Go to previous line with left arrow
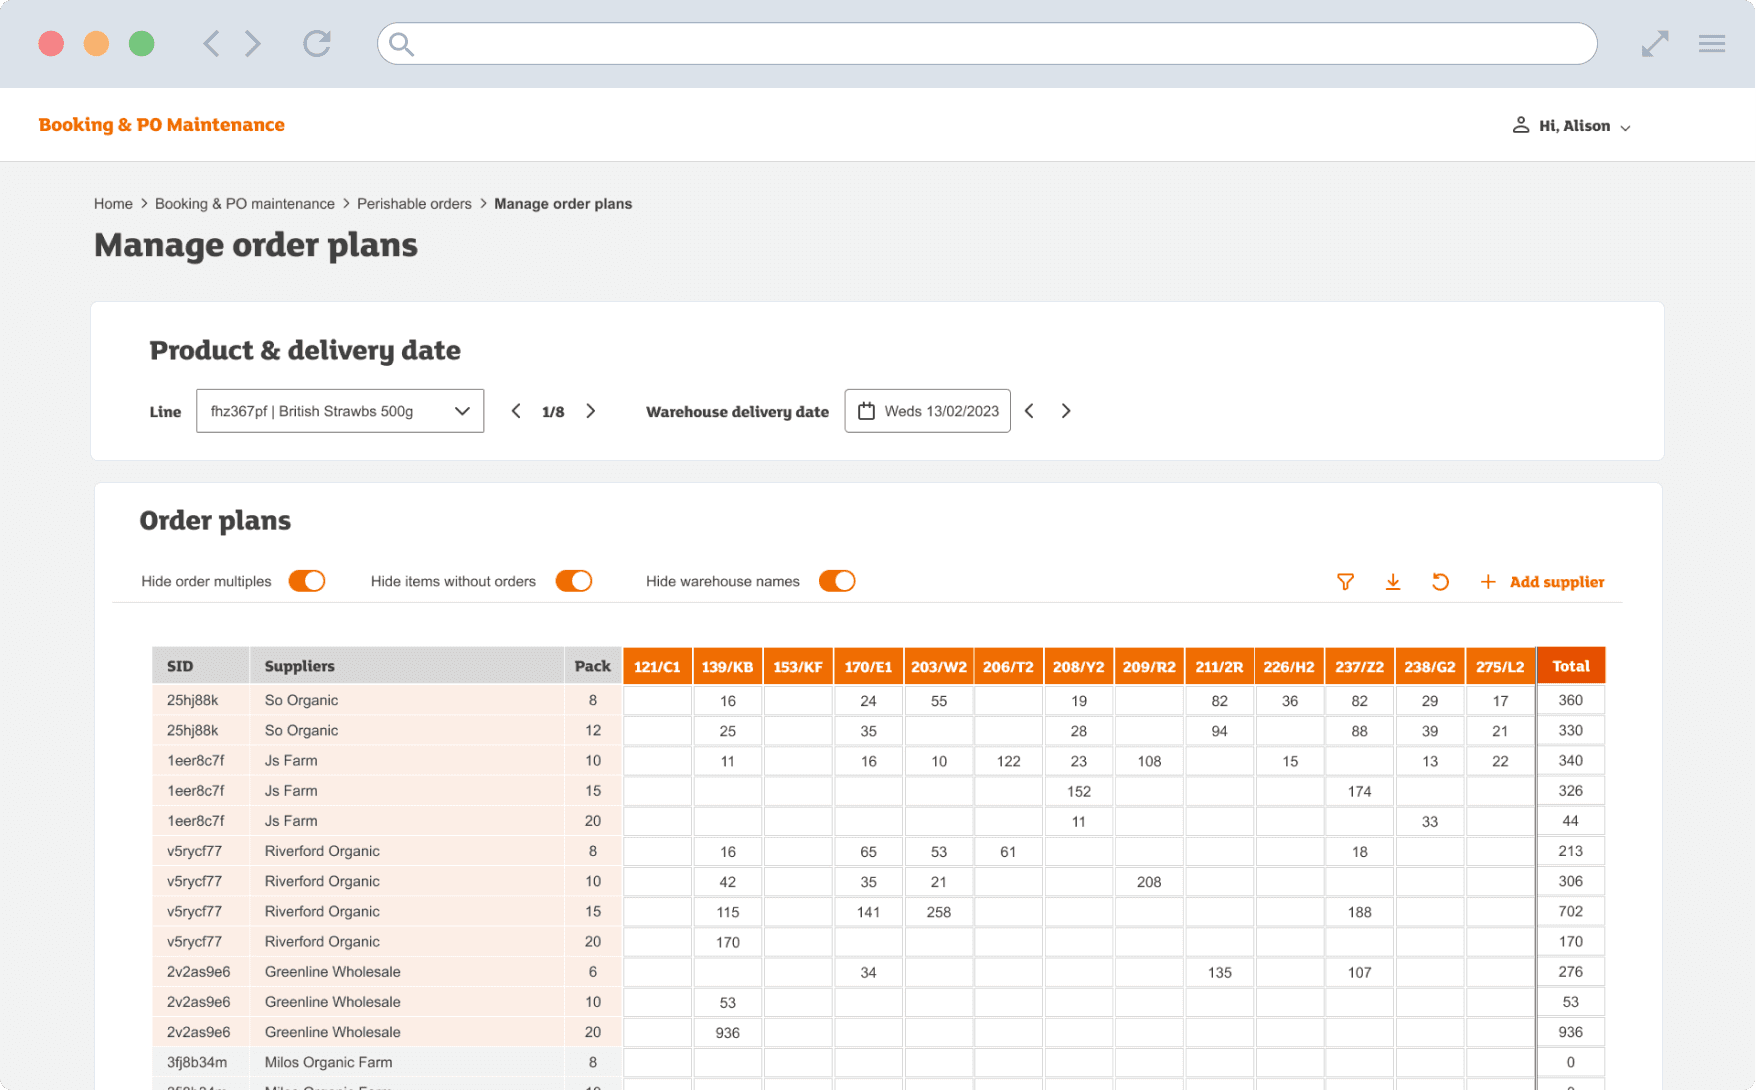The height and width of the screenshot is (1090, 1756). coord(516,411)
